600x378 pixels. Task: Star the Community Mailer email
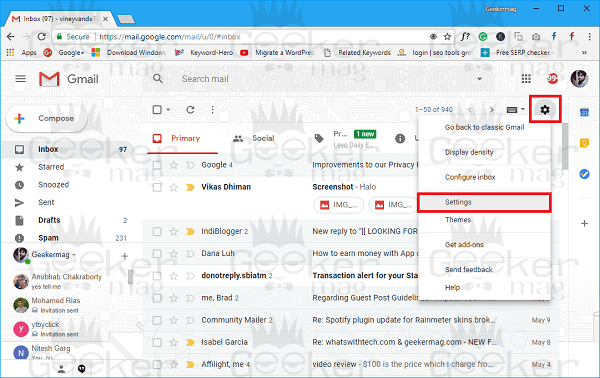[174, 320]
